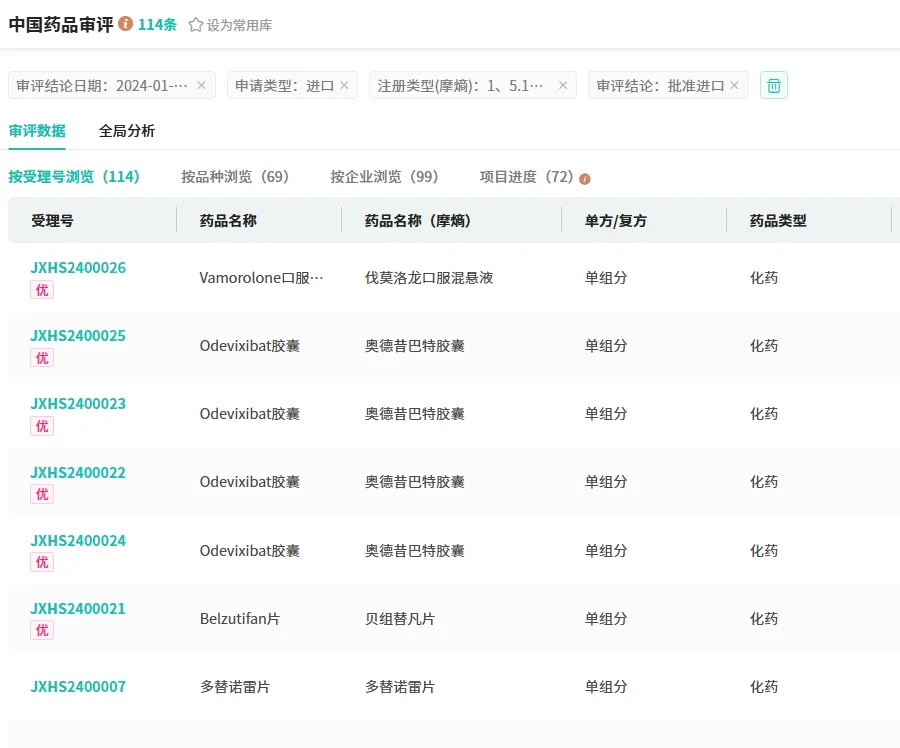Open acceptance number JXHS2400007 link
This screenshot has height=748, width=900.
pyautogui.click(x=78, y=687)
